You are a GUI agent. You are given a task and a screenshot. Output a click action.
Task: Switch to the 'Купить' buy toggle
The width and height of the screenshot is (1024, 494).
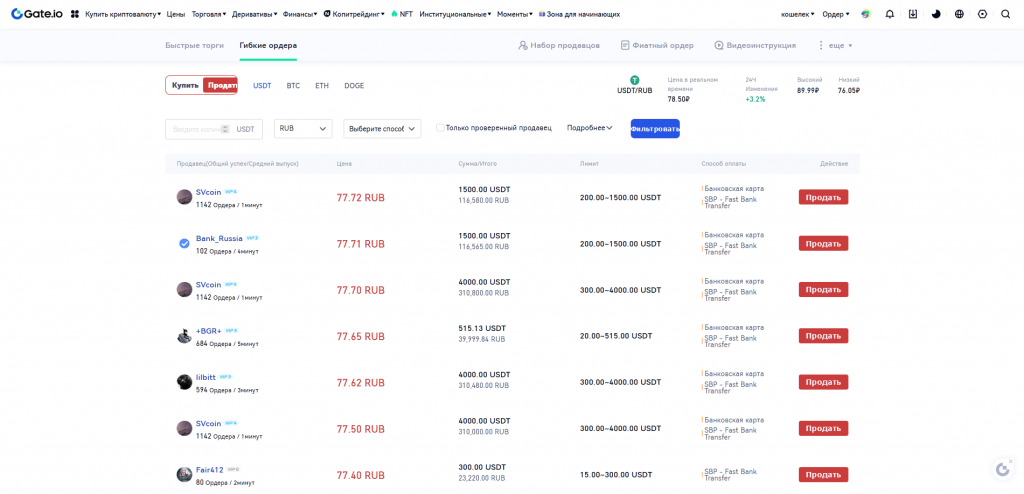(x=185, y=85)
